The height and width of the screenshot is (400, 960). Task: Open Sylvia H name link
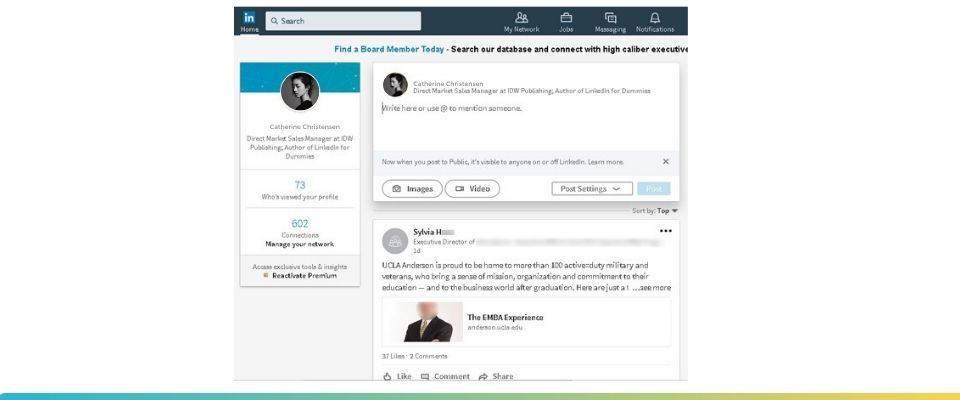click(x=433, y=232)
